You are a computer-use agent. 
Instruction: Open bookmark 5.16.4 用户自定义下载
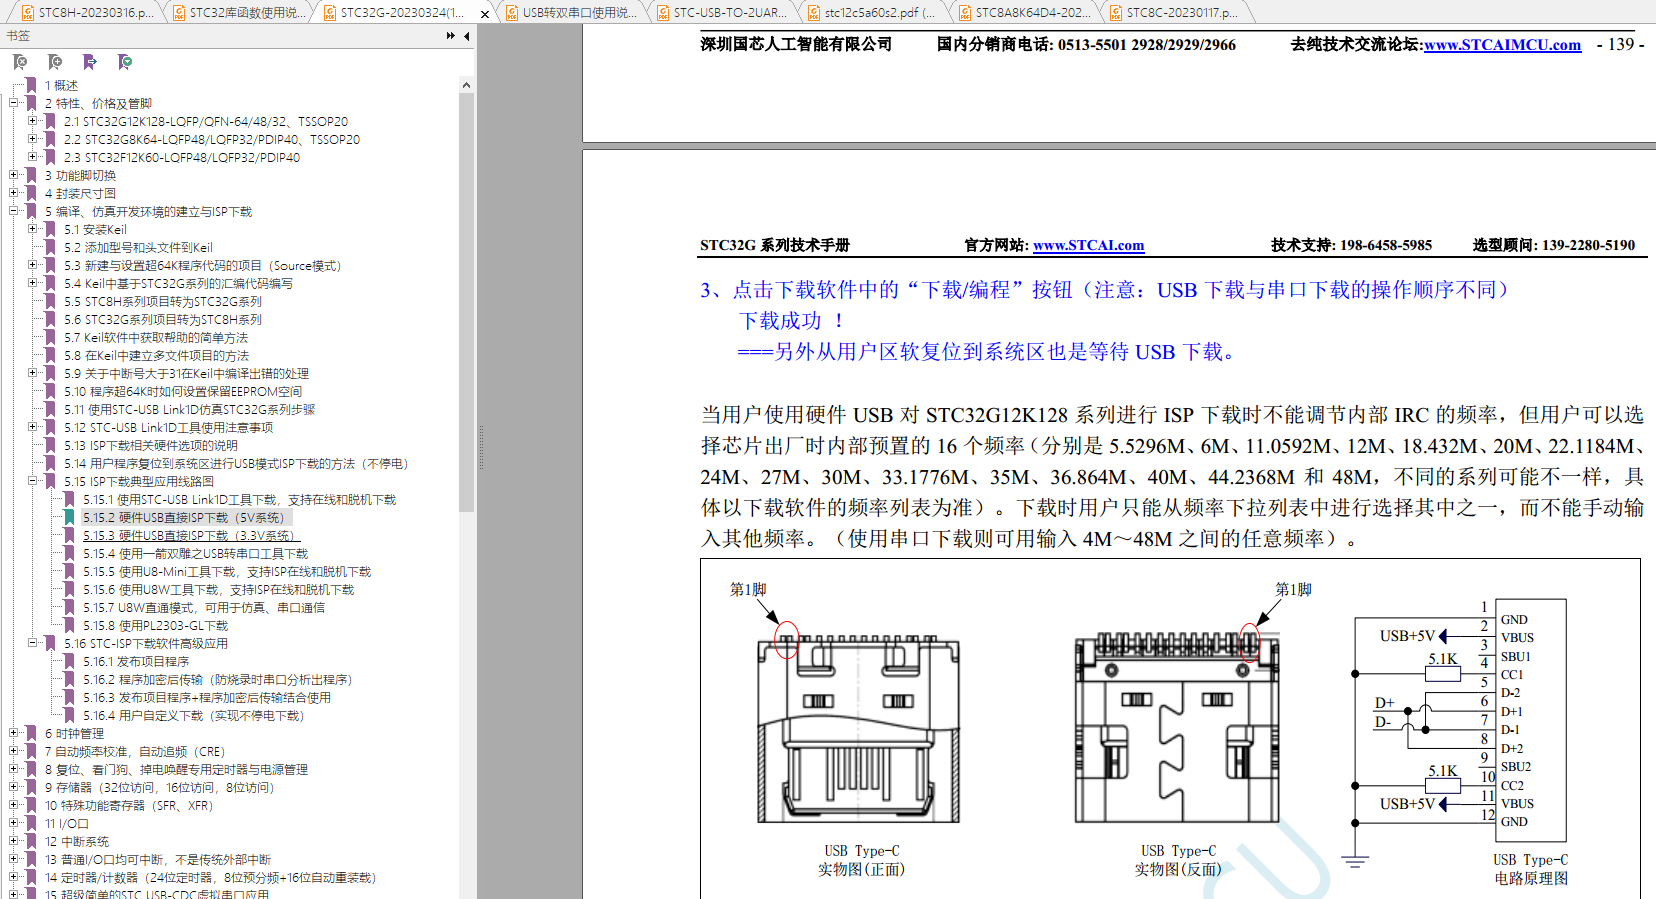[x=193, y=715]
